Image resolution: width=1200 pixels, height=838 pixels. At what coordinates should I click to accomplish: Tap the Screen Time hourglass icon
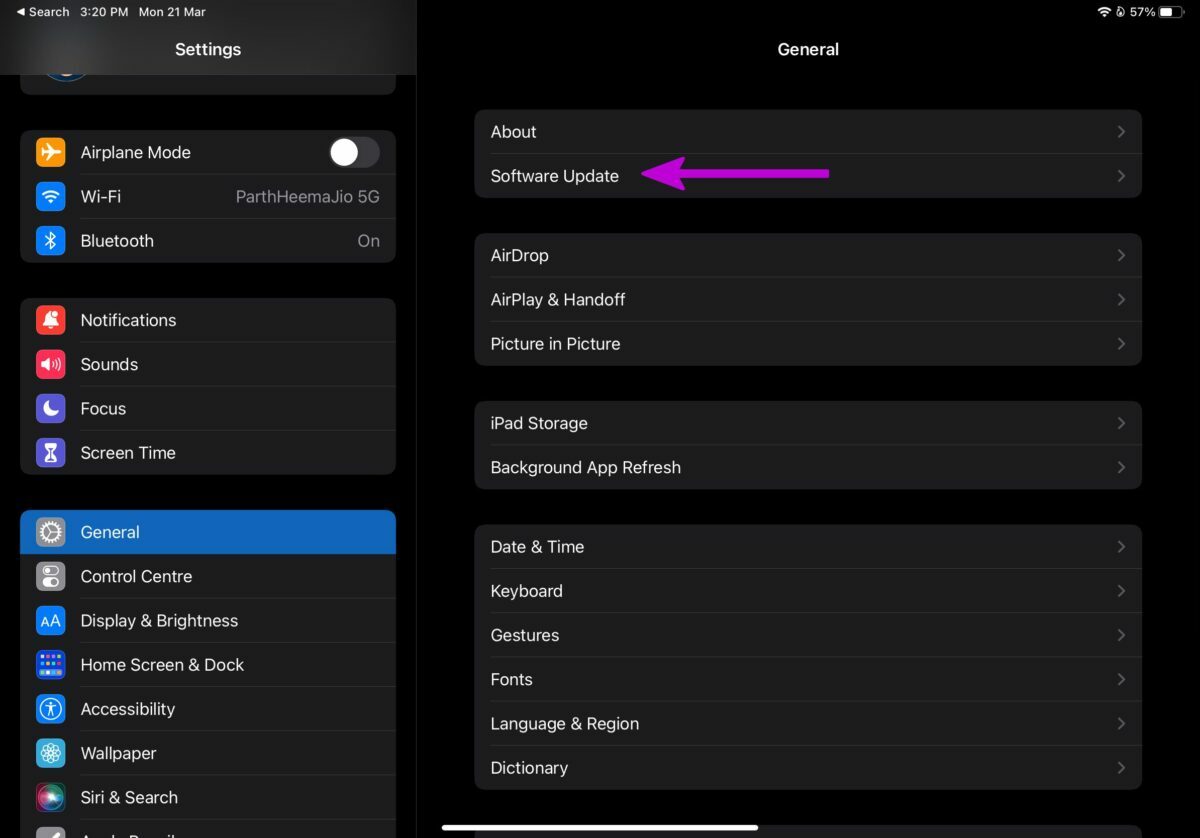click(50, 453)
